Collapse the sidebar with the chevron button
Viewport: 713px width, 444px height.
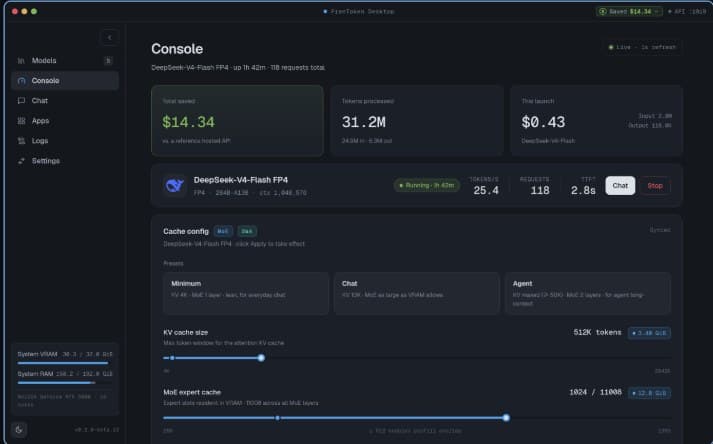110,37
